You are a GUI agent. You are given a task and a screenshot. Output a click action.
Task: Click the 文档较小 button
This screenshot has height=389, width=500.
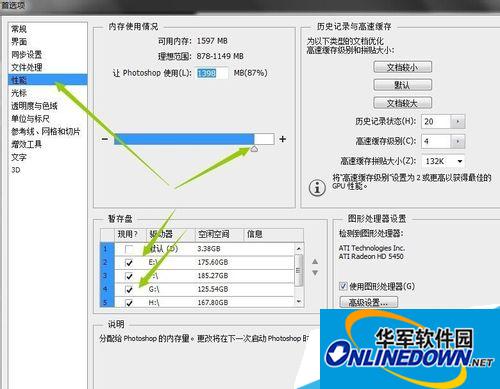[402, 67]
